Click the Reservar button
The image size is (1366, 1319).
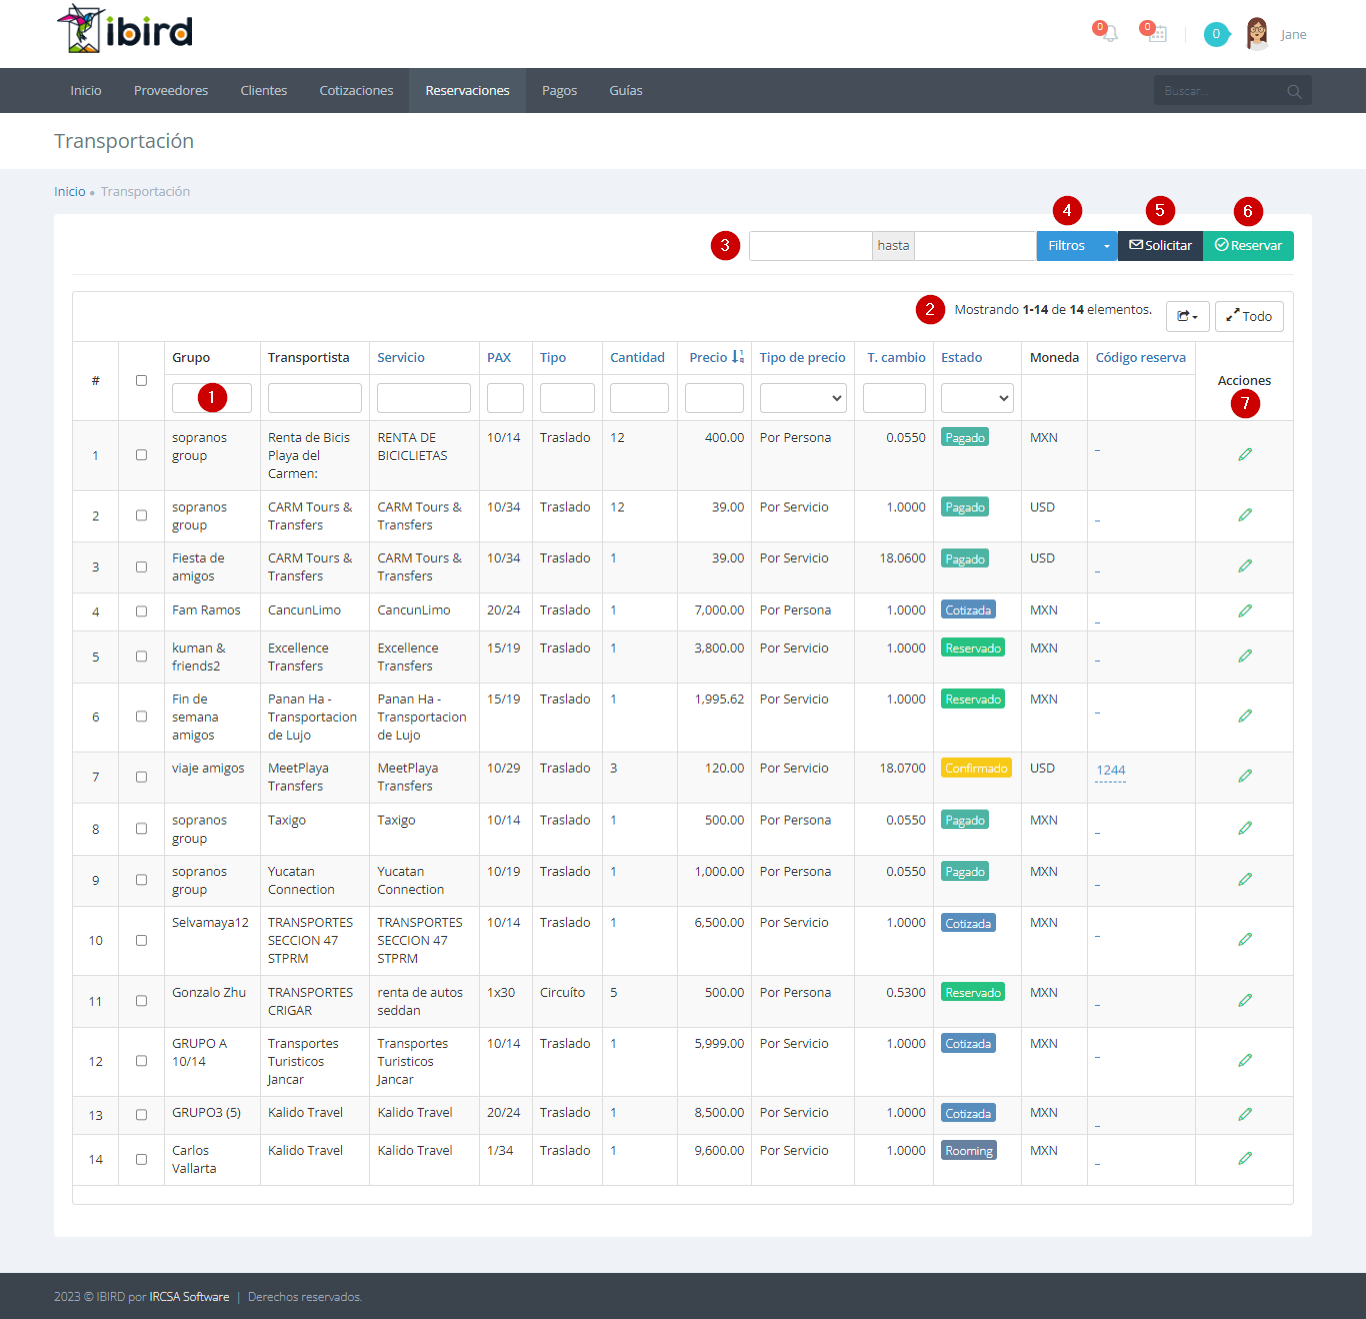click(x=1248, y=246)
